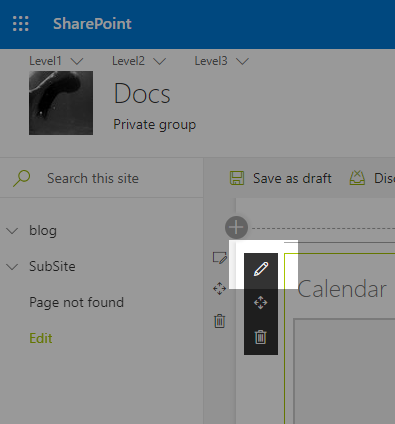Open the Page not found link
Screen dimensions: 395x424
tap(76, 302)
